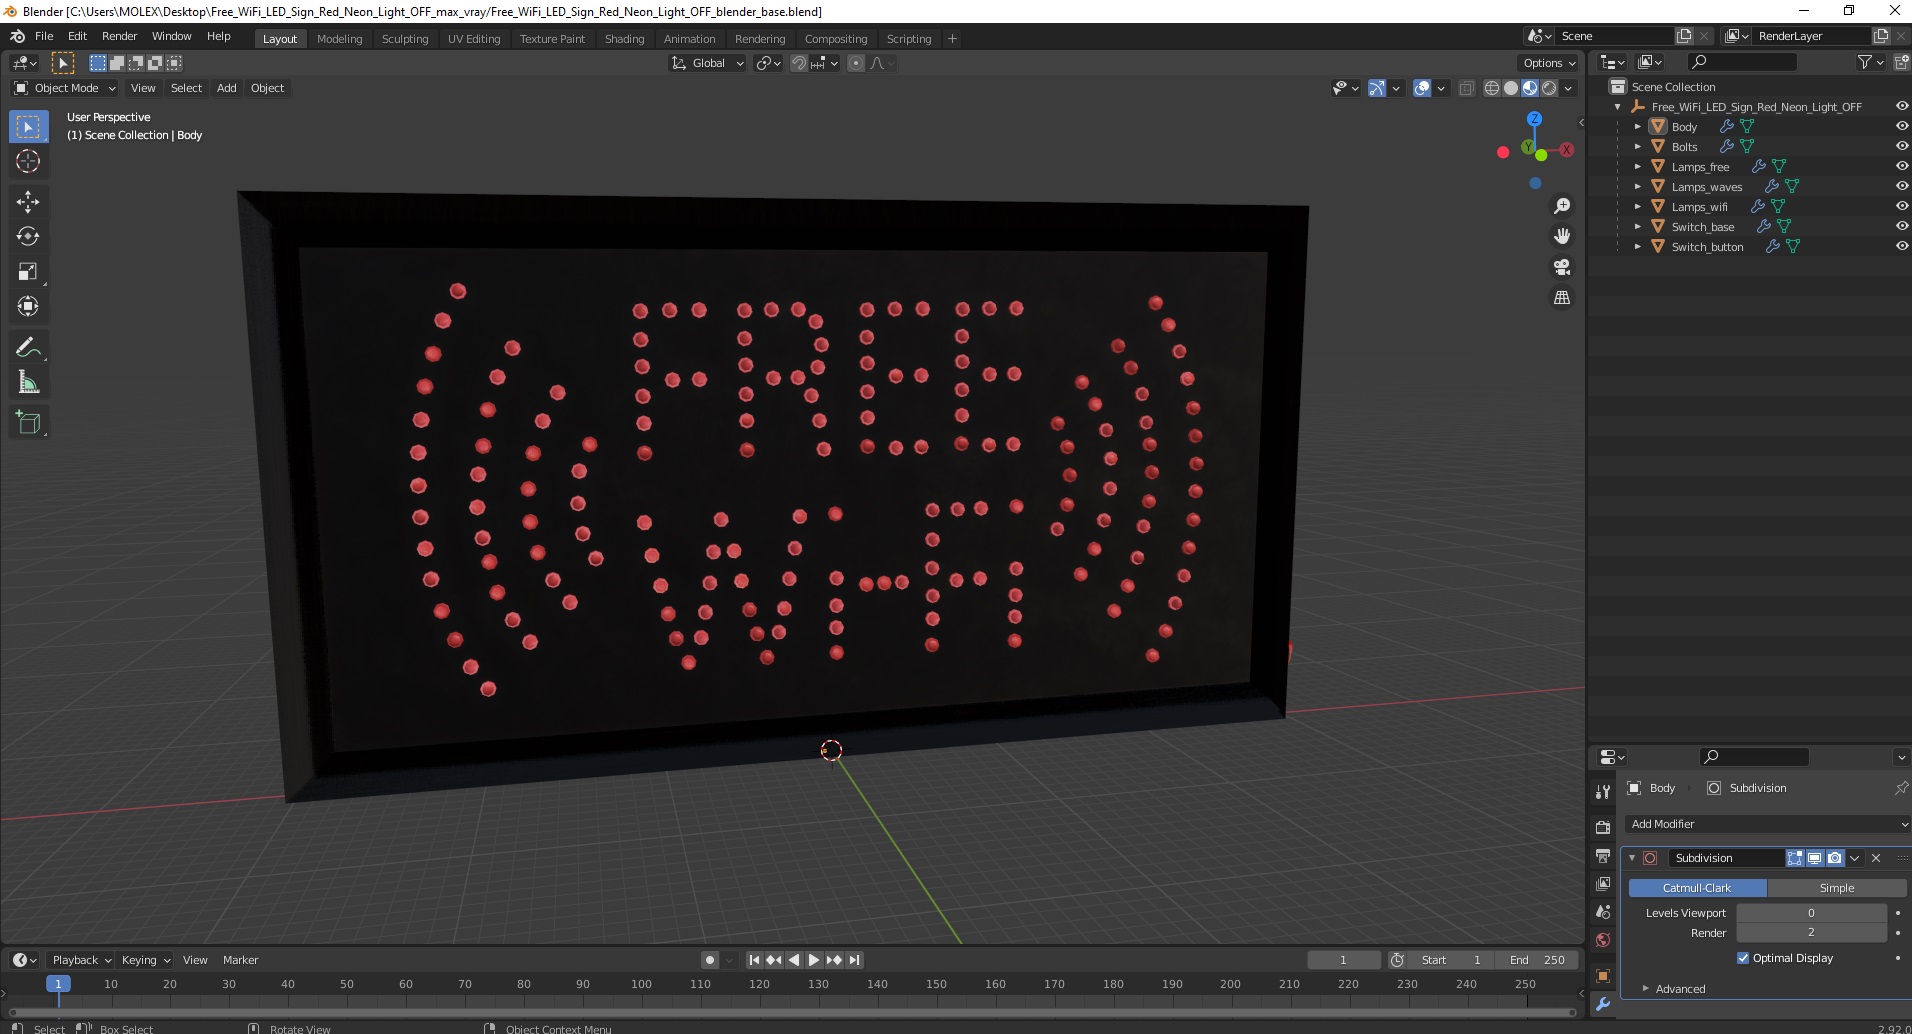Open the File menu
The height and width of the screenshot is (1034, 1912).
[44, 36]
